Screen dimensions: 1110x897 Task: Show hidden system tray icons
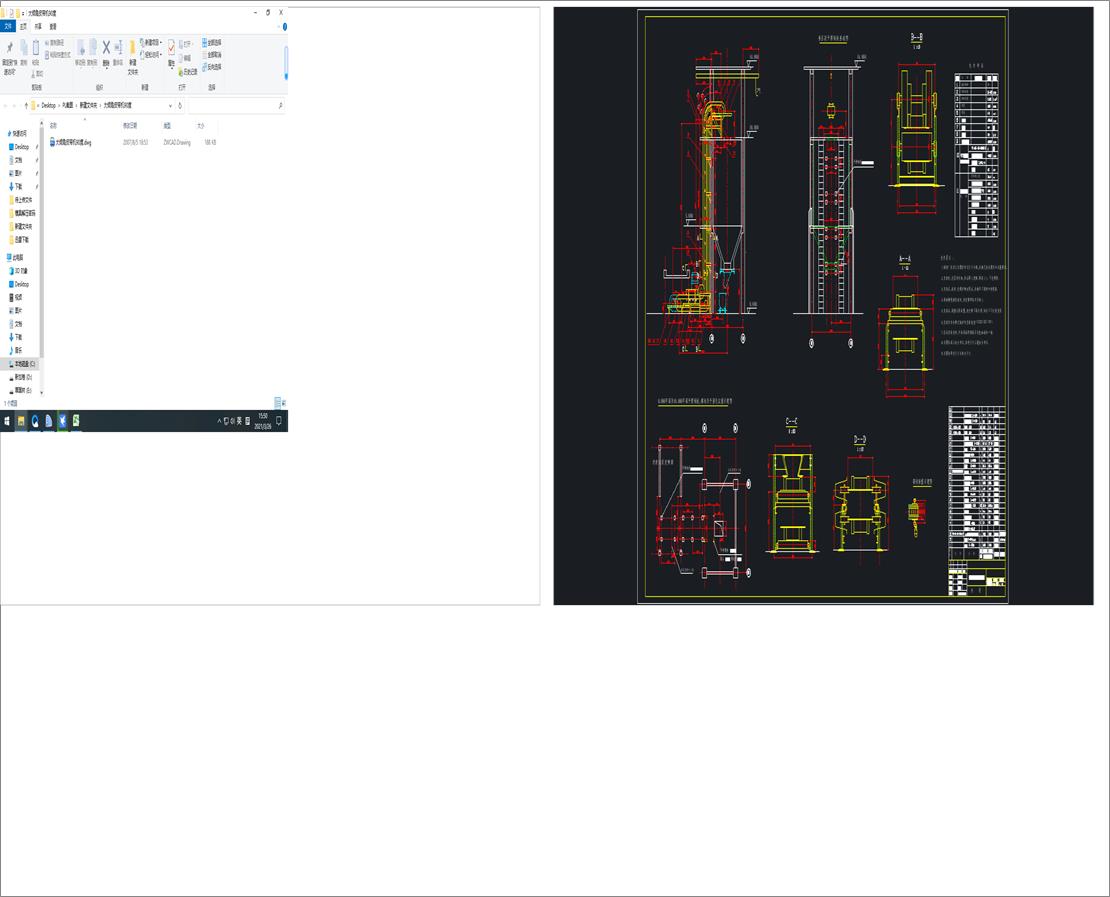click(219, 421)
